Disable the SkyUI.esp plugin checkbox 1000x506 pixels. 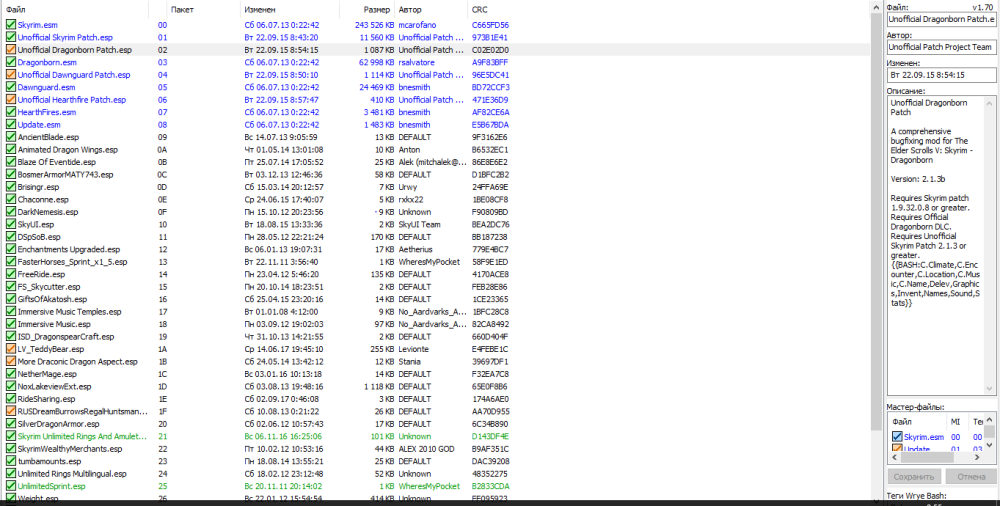click(11, 224)
